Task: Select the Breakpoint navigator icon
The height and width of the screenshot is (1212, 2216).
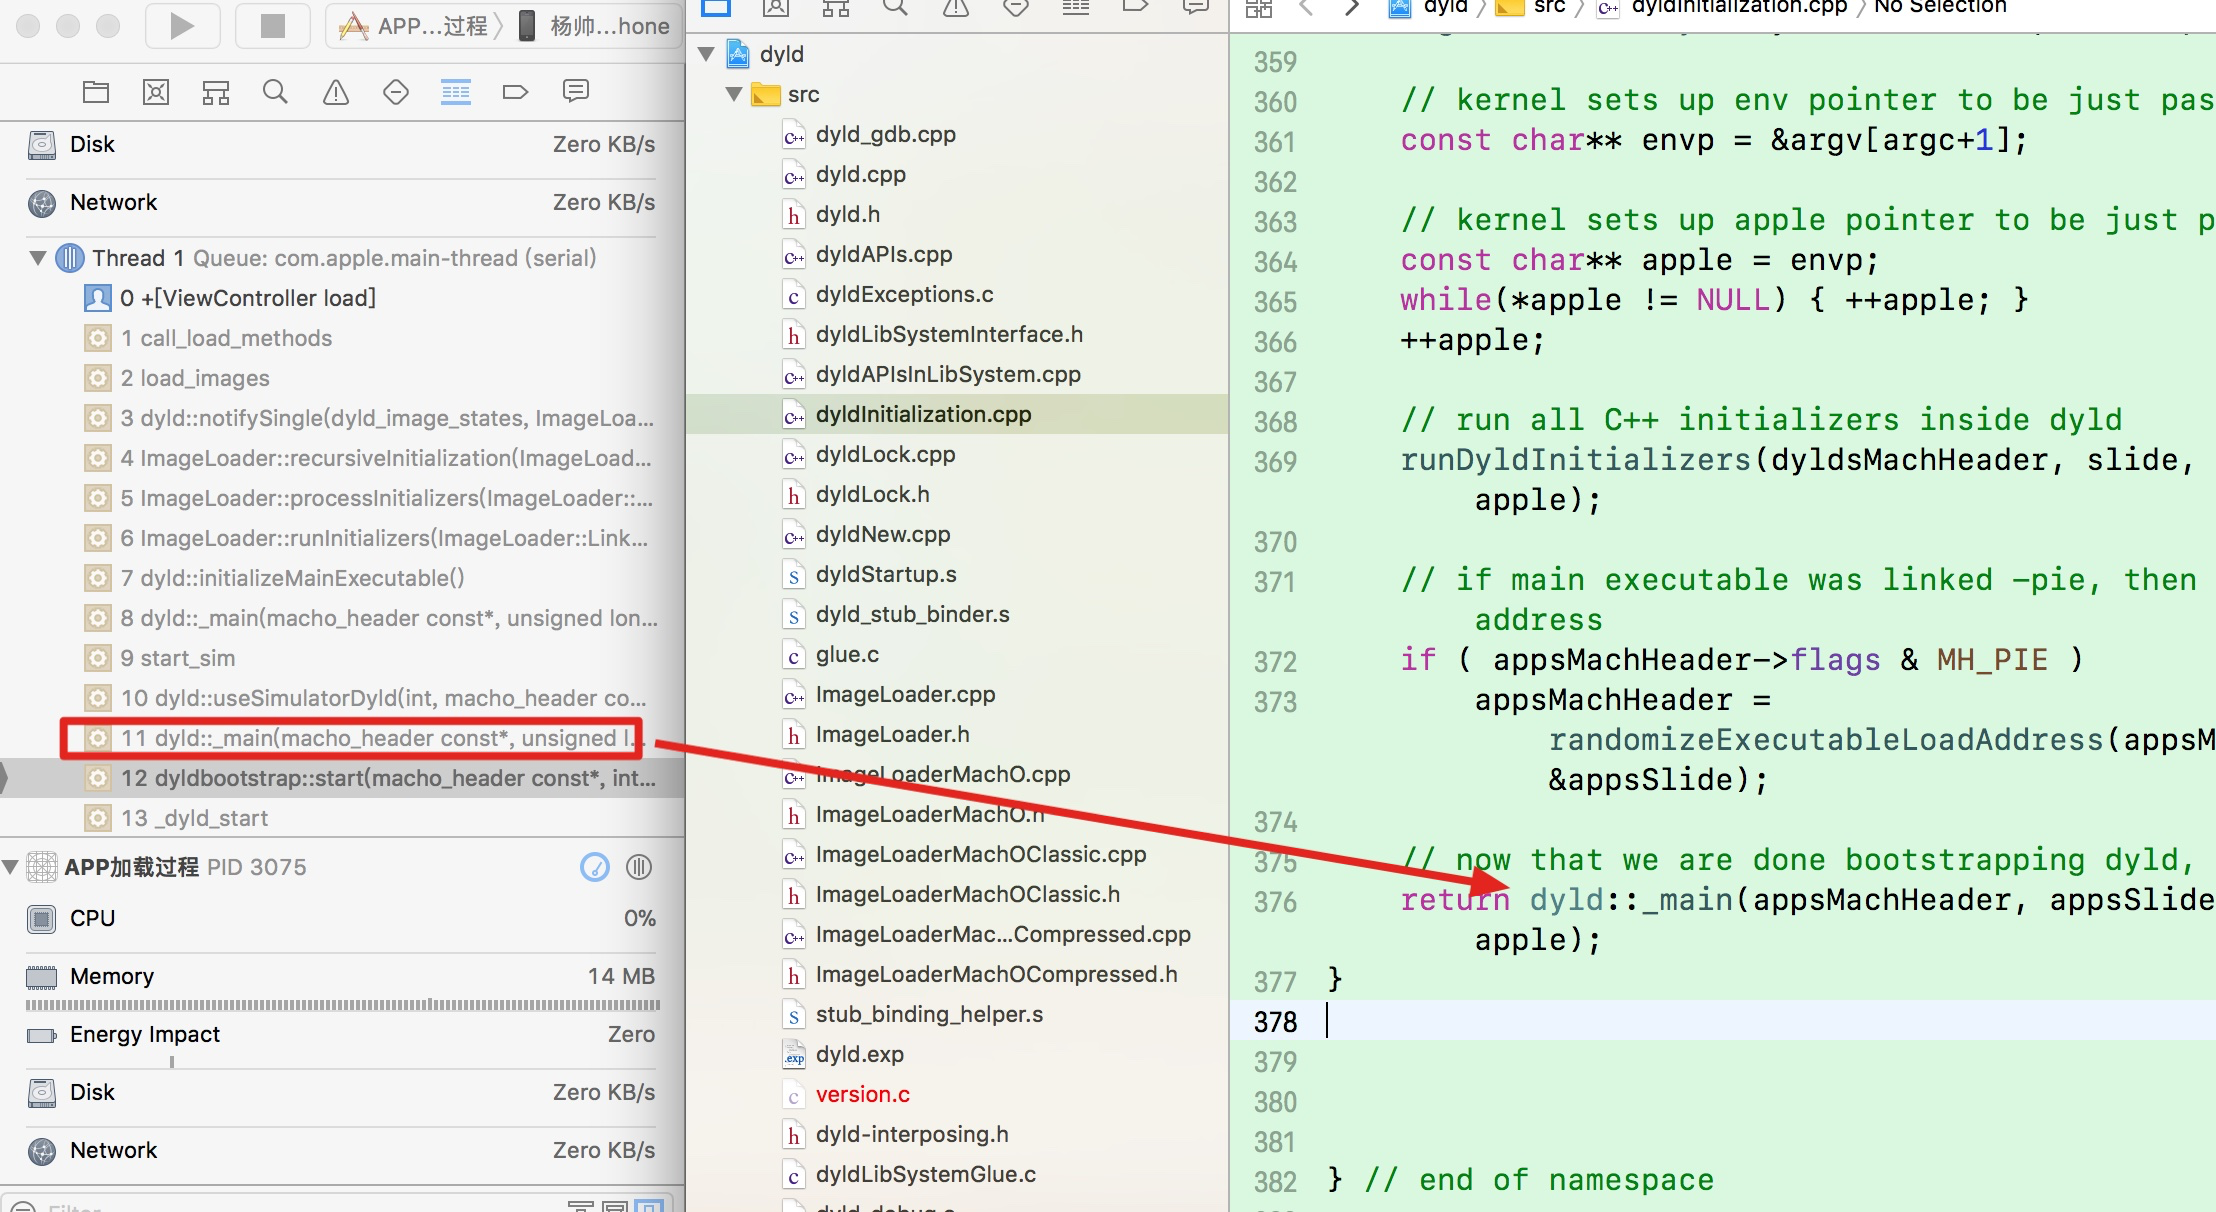Action: coord(515,93)
